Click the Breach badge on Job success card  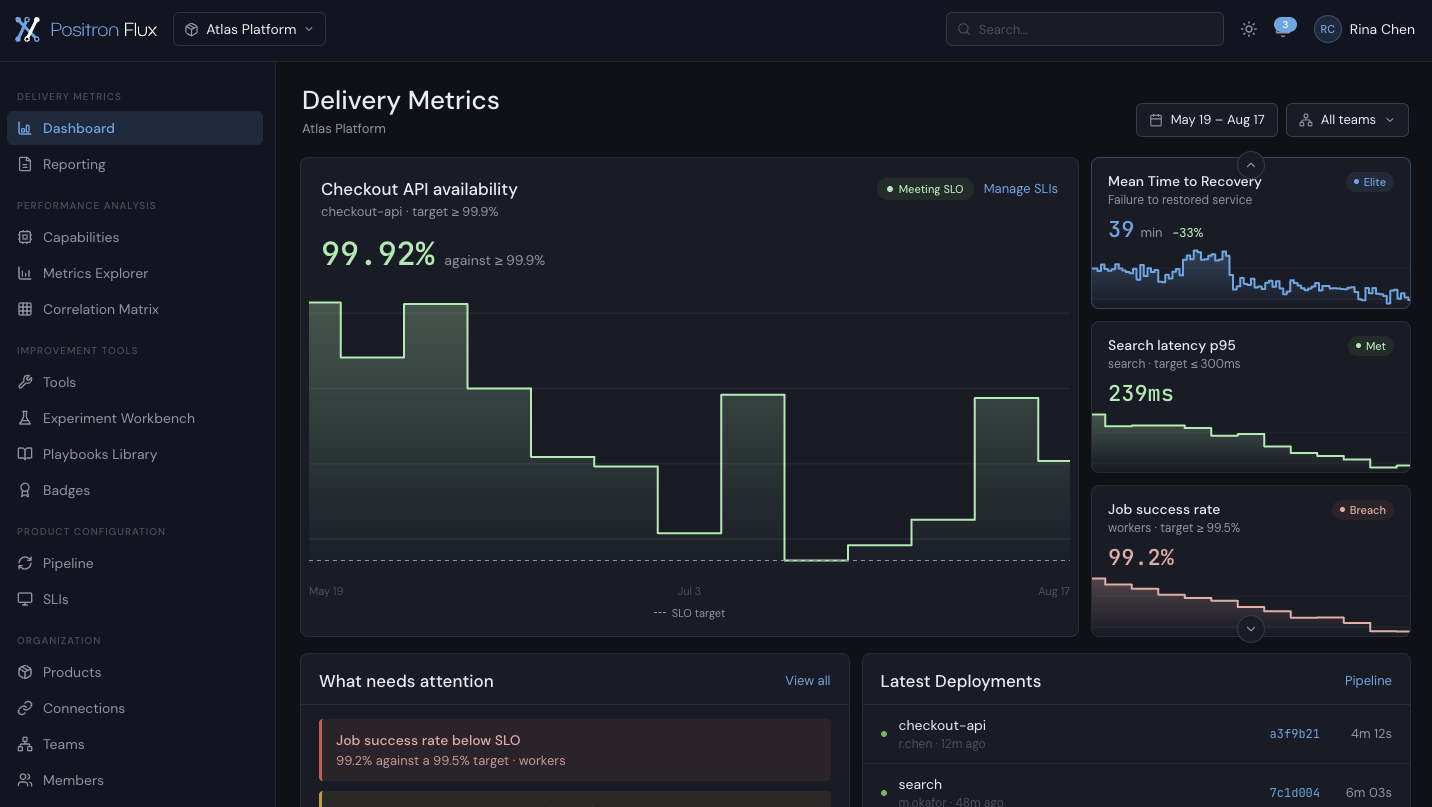pos(1362,510)
